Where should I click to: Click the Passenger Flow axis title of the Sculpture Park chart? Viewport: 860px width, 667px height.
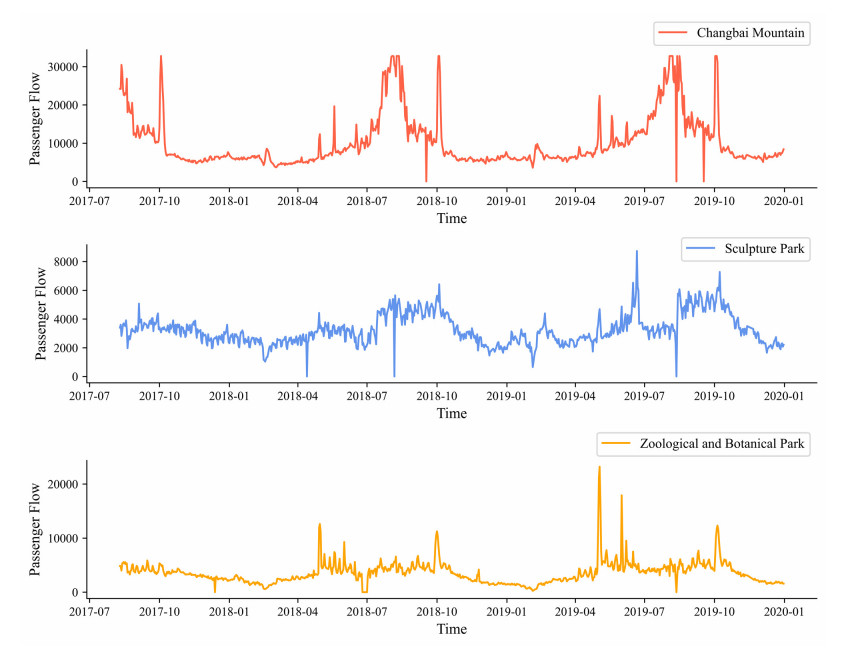[41, 314]
